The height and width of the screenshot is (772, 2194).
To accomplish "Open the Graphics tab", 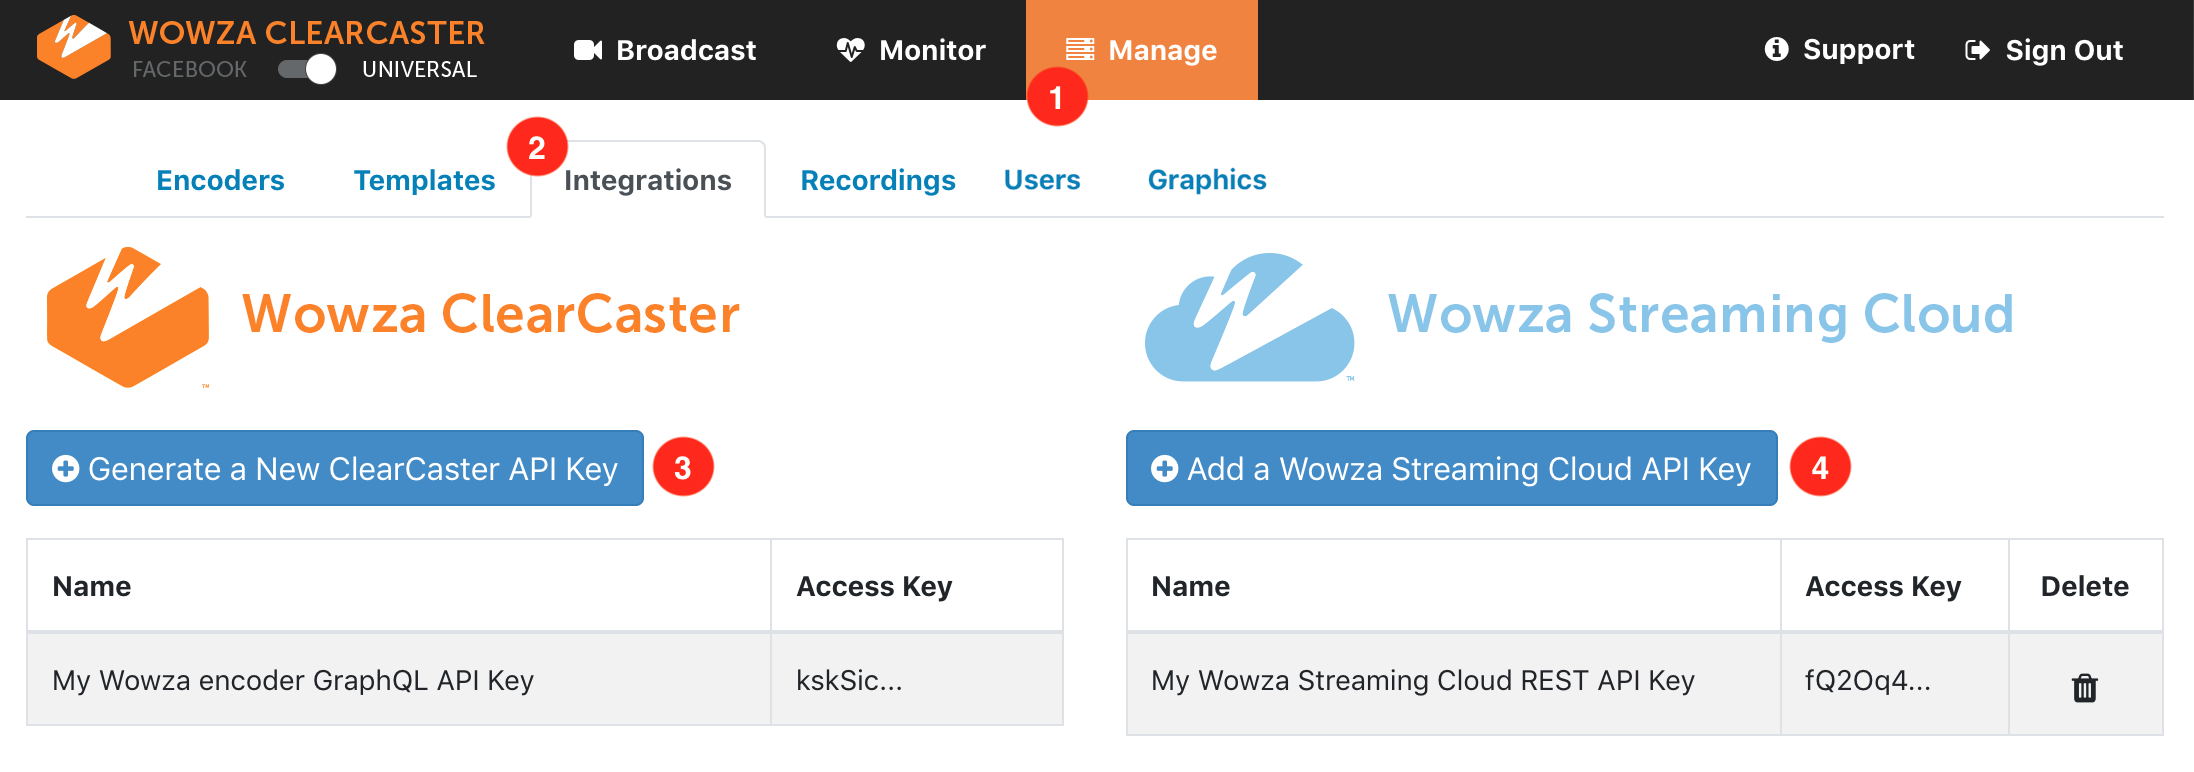I will pyautogui.click(x=1207, y=180).
